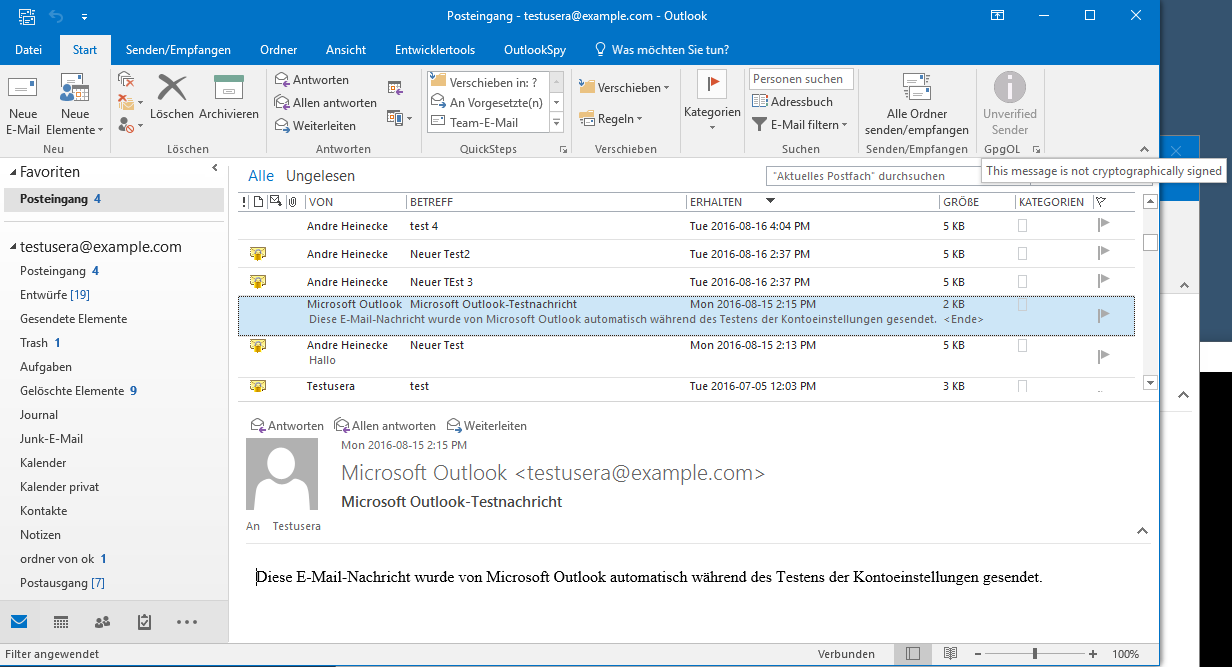Open the Kategorien dropdown
The width and height of the screenshot is (1232, 667).
point(712,102)
